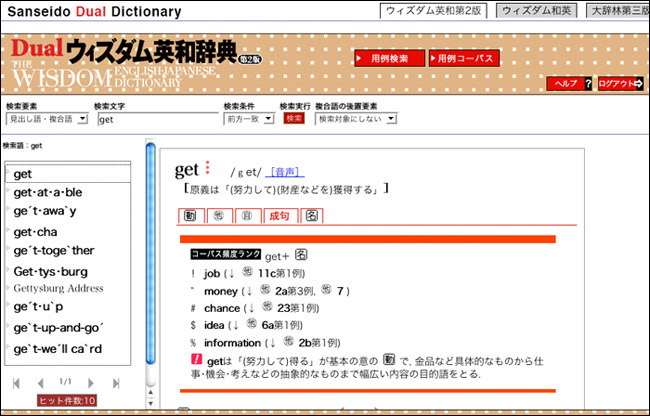Open the ヘルプ help button
Image resolution: width=650 pixels, height=416 pixels.
tap(569, 84)
